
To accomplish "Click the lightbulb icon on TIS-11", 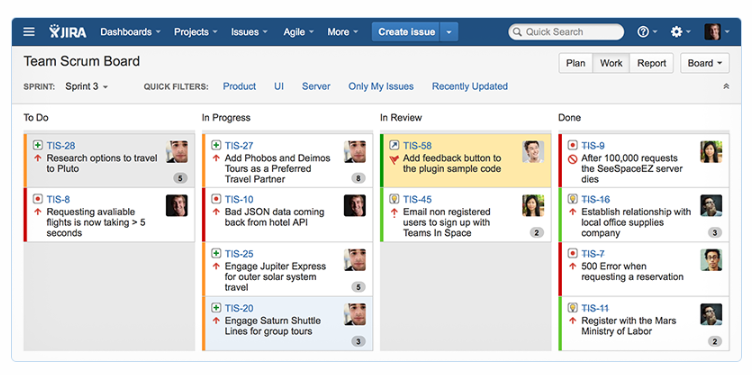I will point(573,308).
